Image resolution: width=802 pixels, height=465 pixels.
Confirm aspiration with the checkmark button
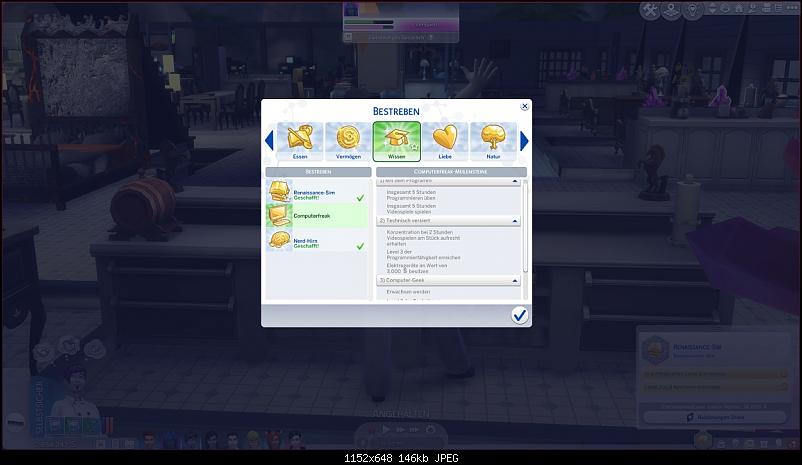coord(520,315)
